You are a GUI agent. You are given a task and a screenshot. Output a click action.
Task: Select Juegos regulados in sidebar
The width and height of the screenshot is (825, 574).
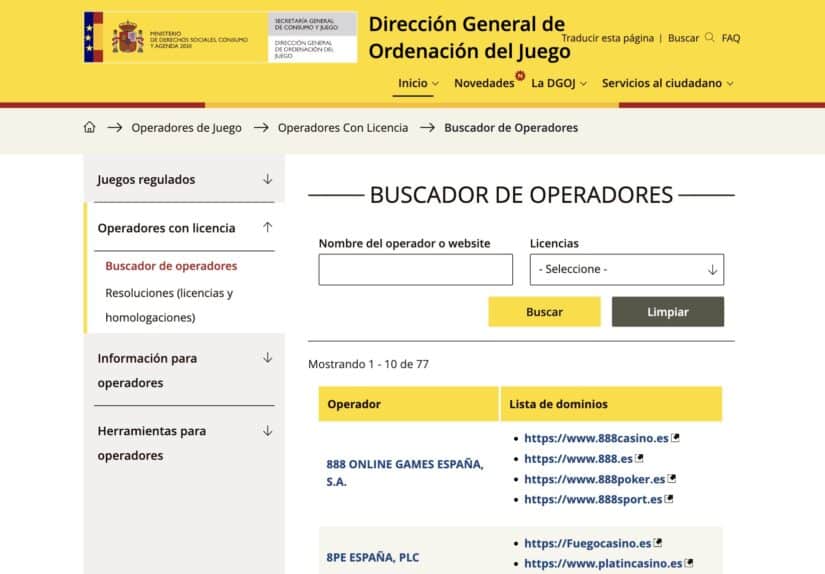click(146, 179)
